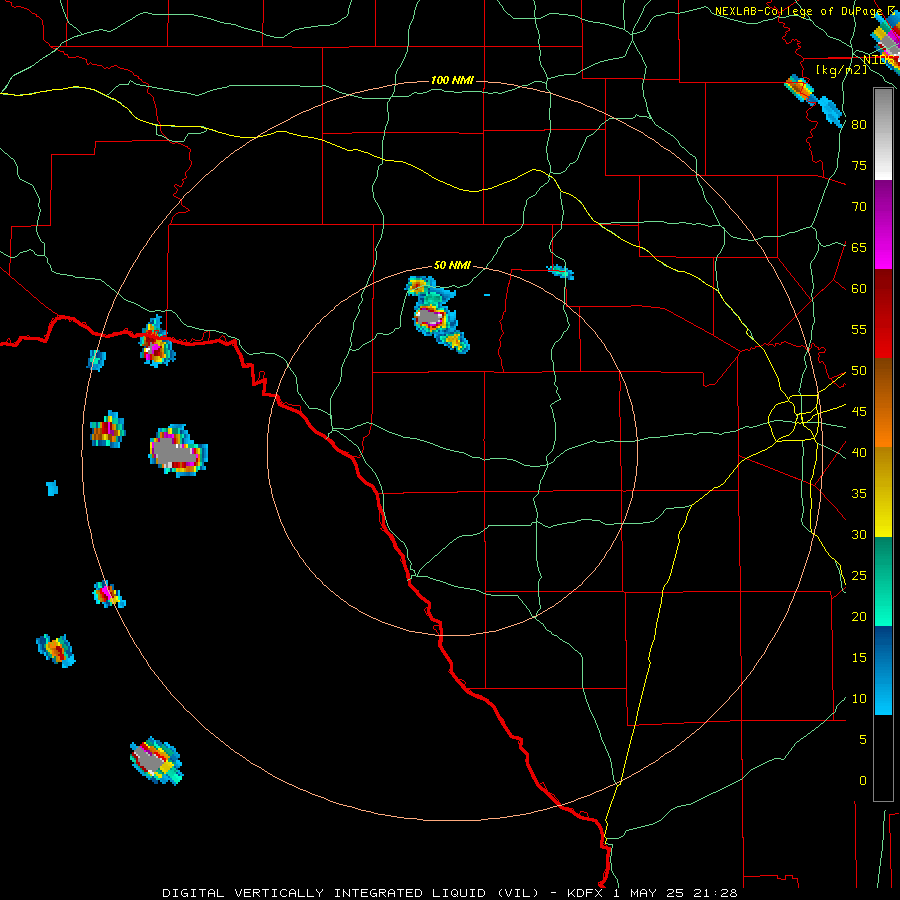The height and width of the screenshot is (900, 900).
Task: Click the [kg/m2] units label
Action: point(841,69)
